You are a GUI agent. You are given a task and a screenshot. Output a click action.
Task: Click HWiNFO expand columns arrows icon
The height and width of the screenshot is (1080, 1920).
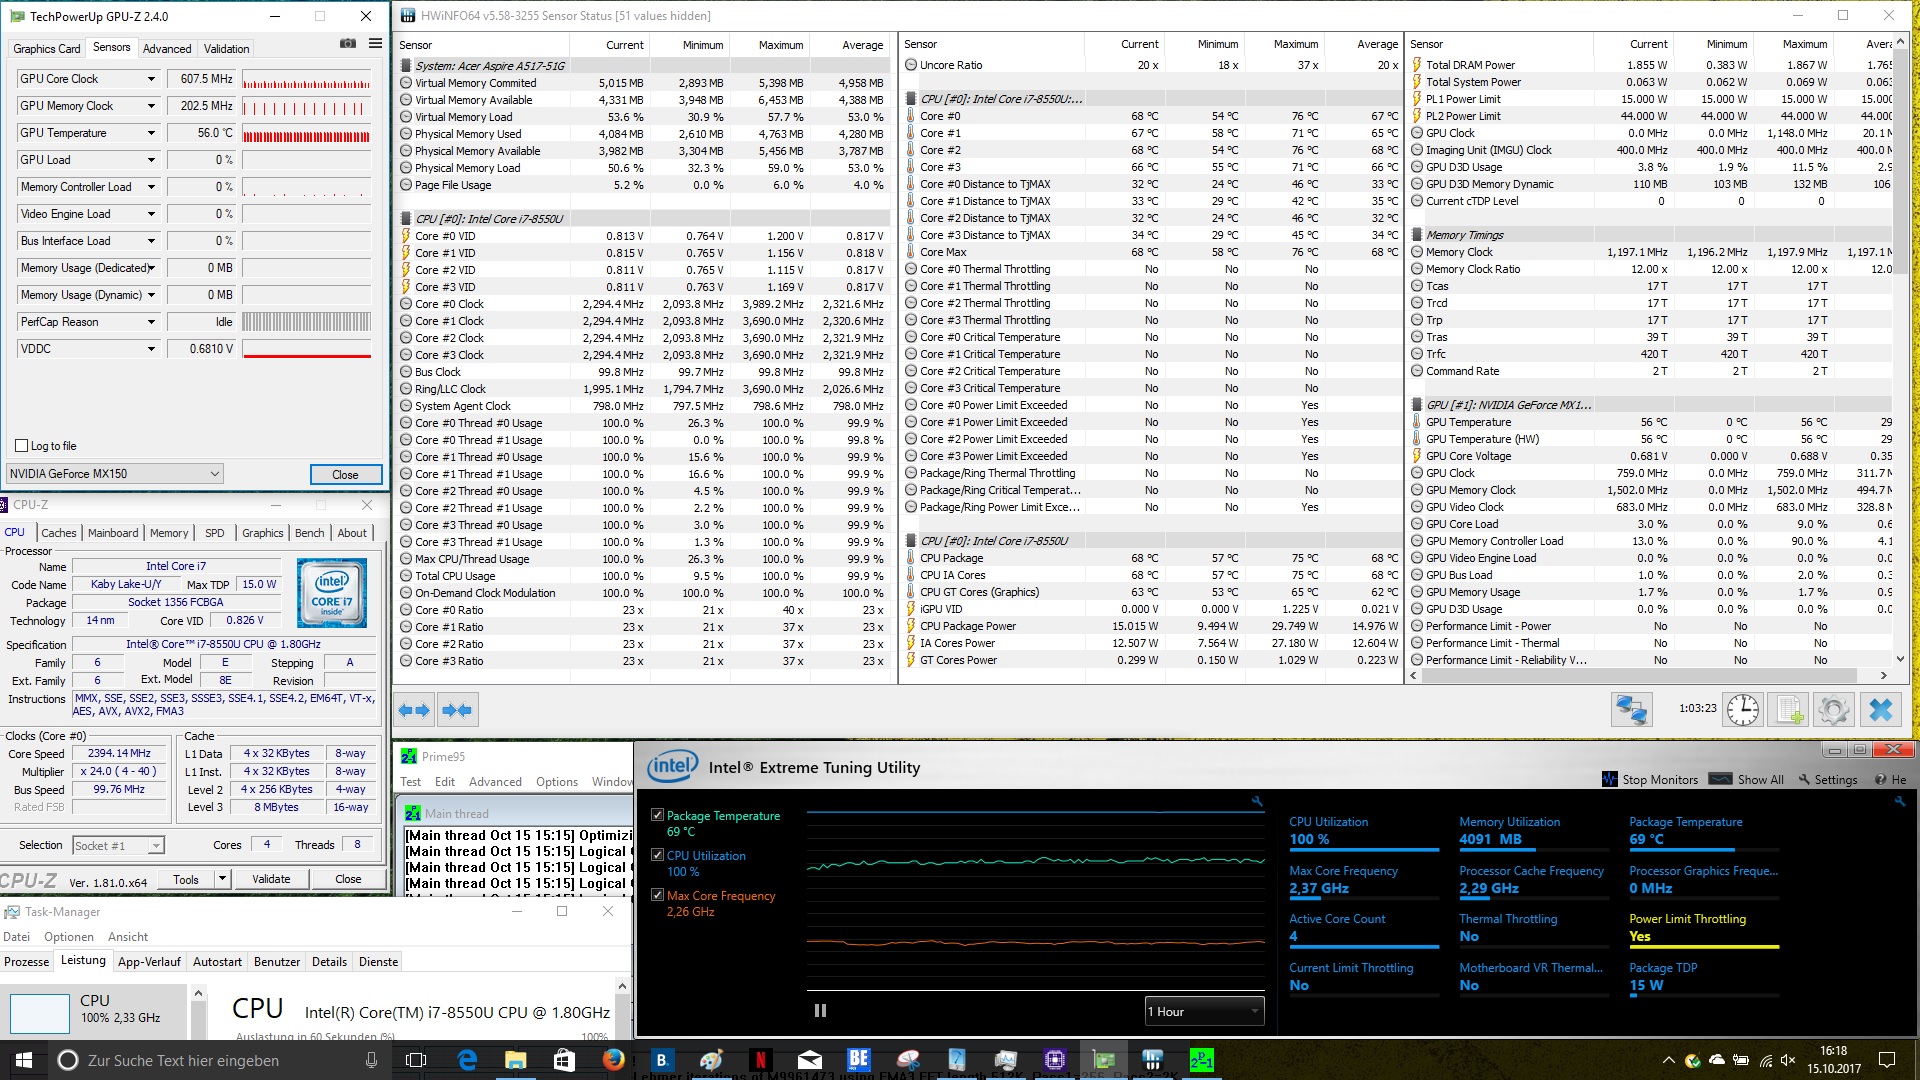coord(413,710)
